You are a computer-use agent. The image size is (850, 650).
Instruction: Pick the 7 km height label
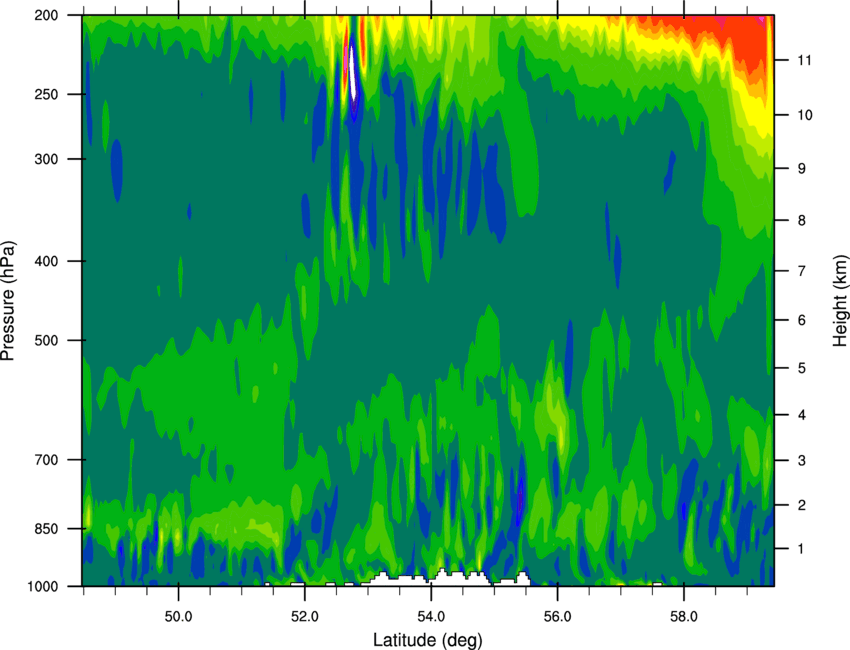point(801,271)
